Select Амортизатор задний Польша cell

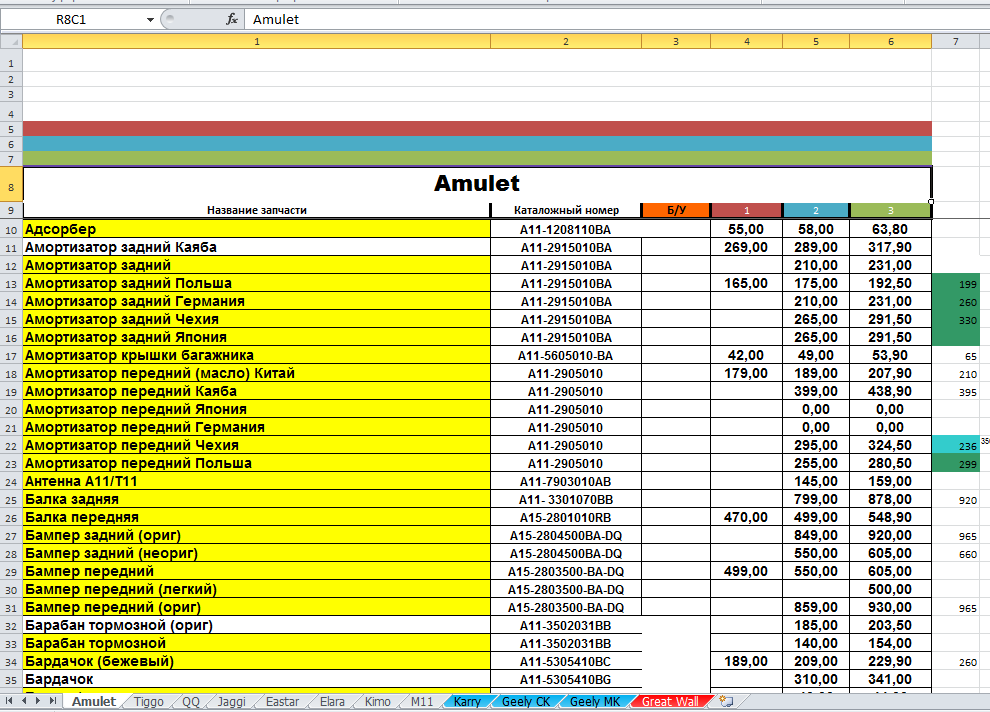point(256,283)
